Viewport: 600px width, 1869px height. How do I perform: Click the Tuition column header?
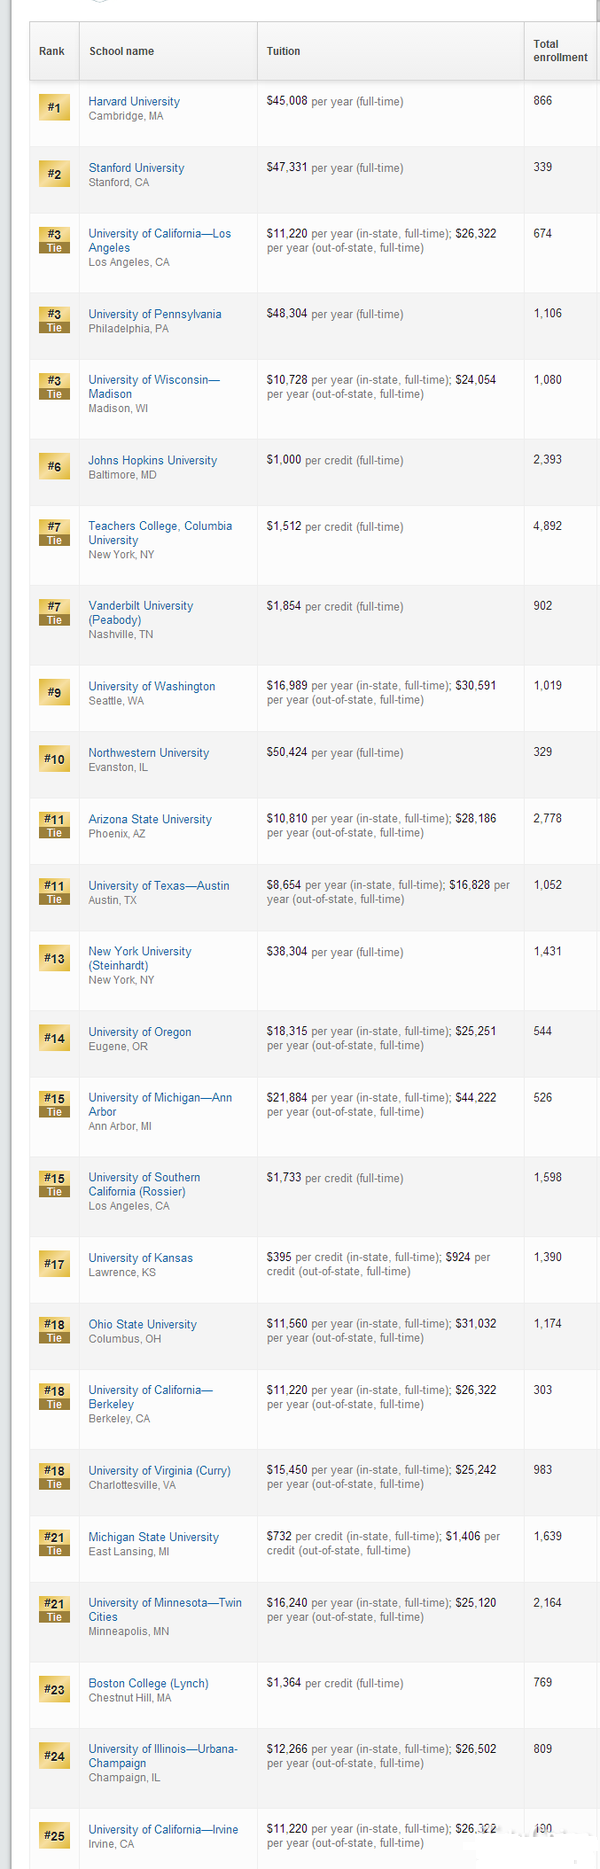283,51
